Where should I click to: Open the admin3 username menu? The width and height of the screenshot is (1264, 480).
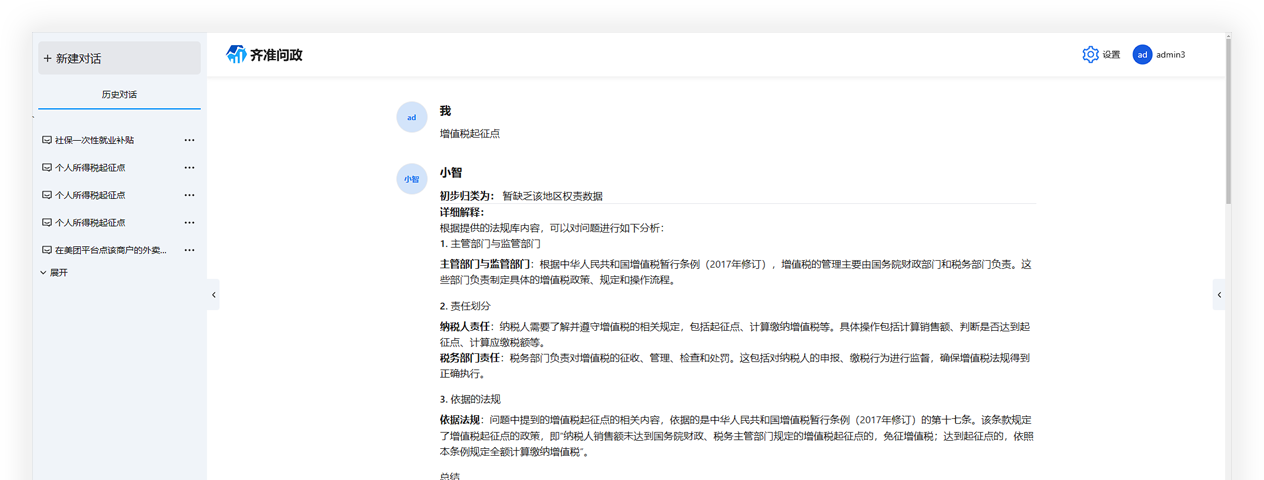tap(1171, 55)
